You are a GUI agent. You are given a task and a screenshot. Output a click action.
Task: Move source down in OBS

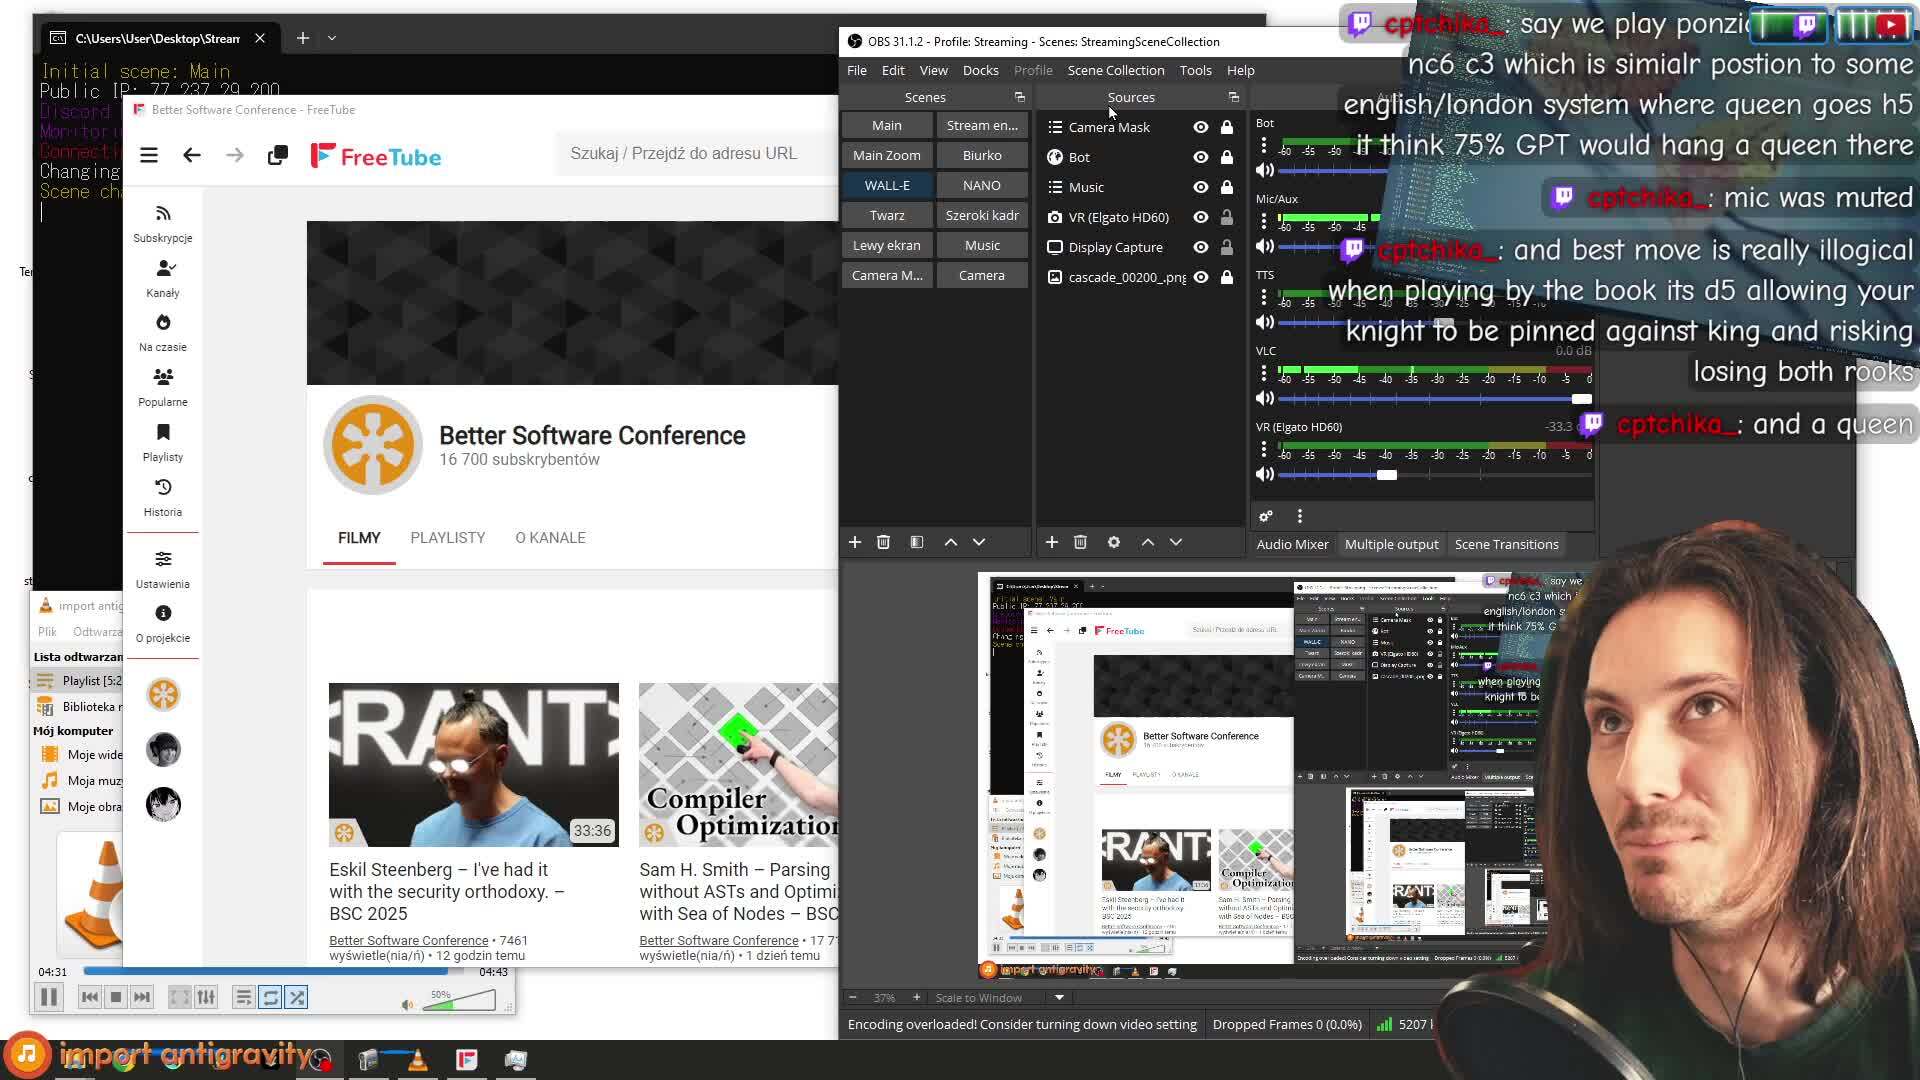coord(1176,542)
